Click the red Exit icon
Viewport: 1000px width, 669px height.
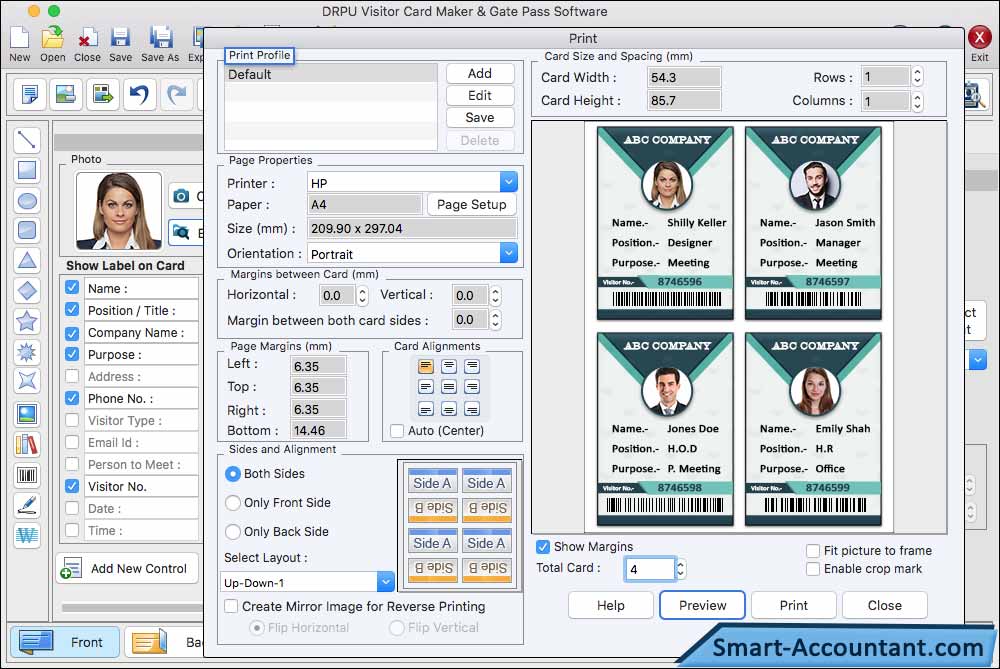[x=980, y=37]
